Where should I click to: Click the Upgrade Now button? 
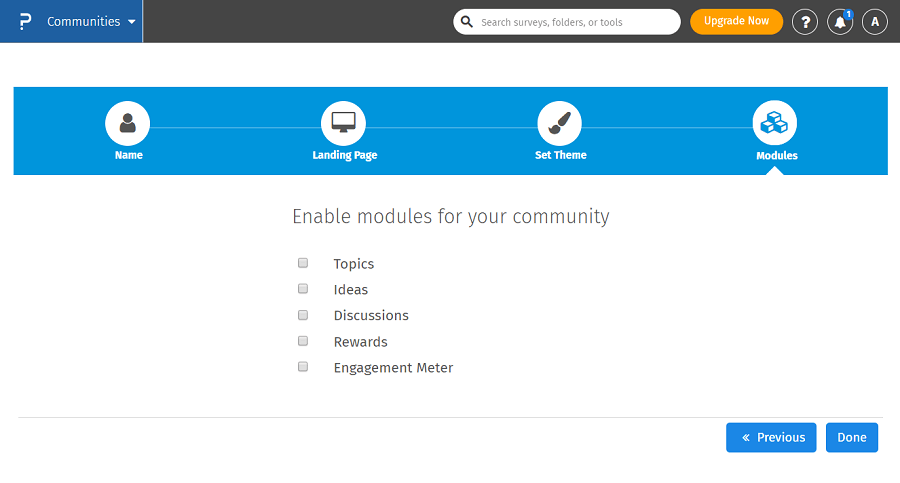coord(736,21)
